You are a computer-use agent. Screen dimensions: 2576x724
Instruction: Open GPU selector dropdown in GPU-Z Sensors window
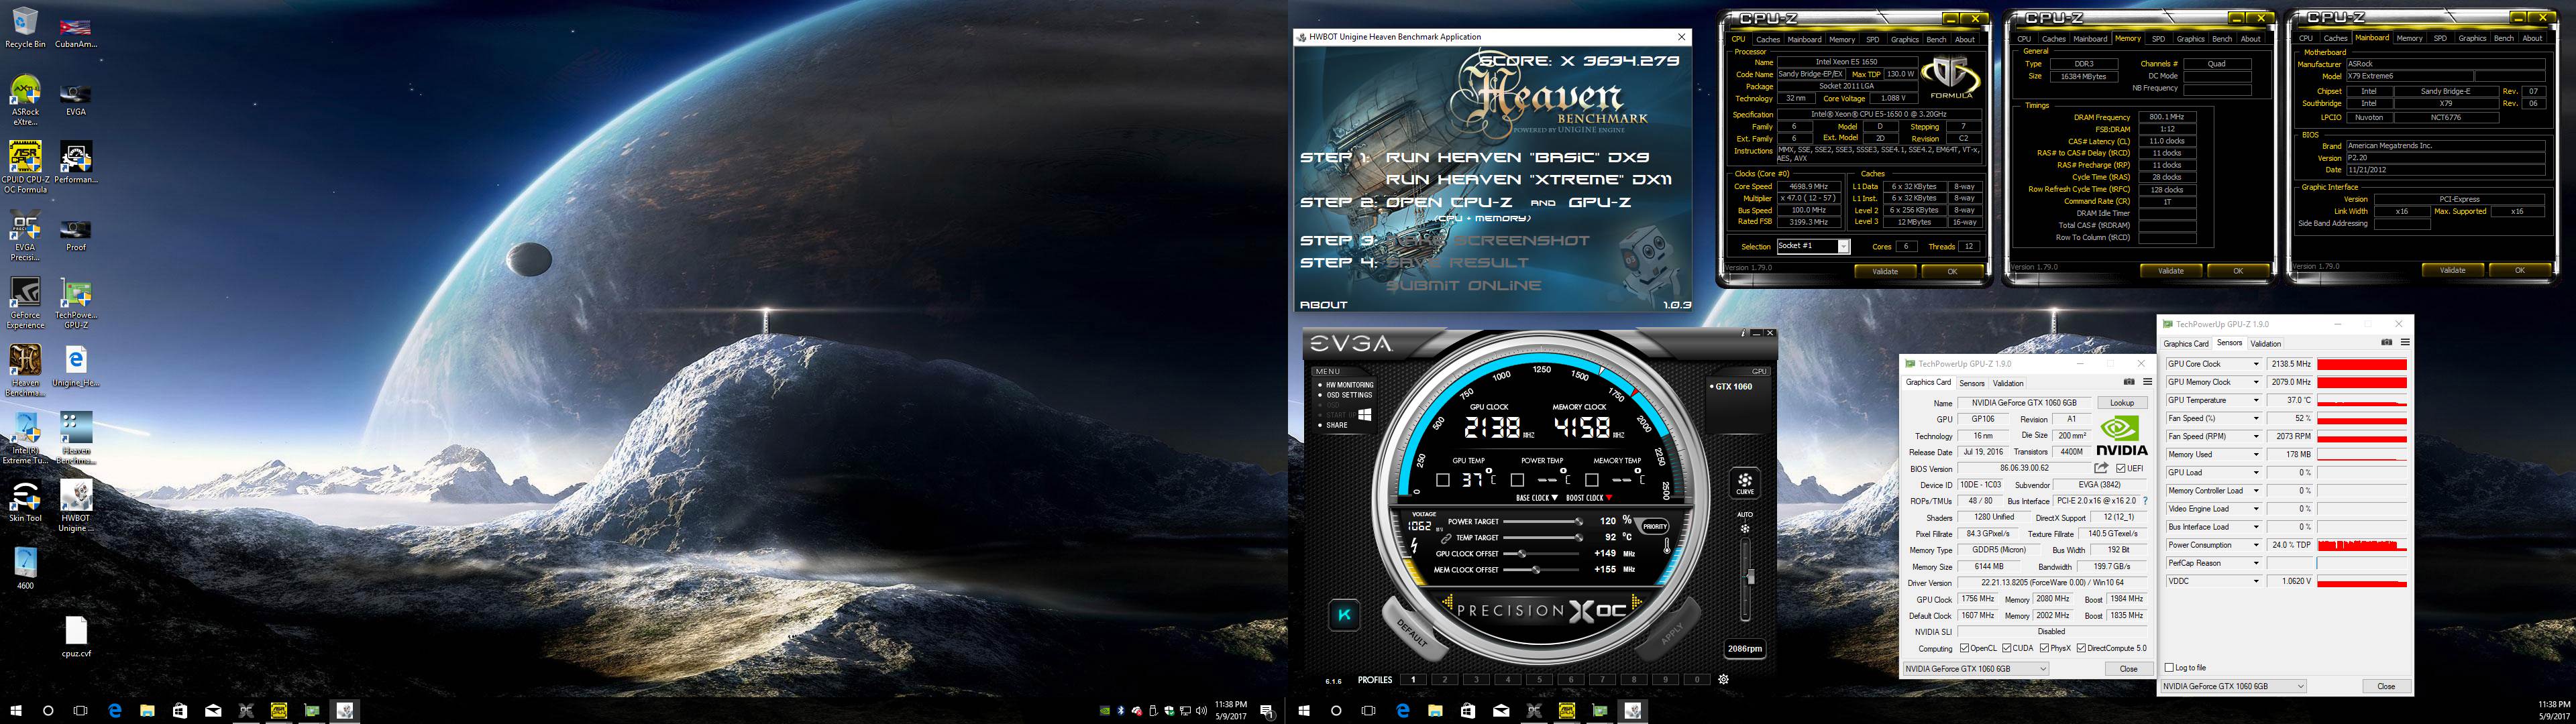click(2233, 686)
